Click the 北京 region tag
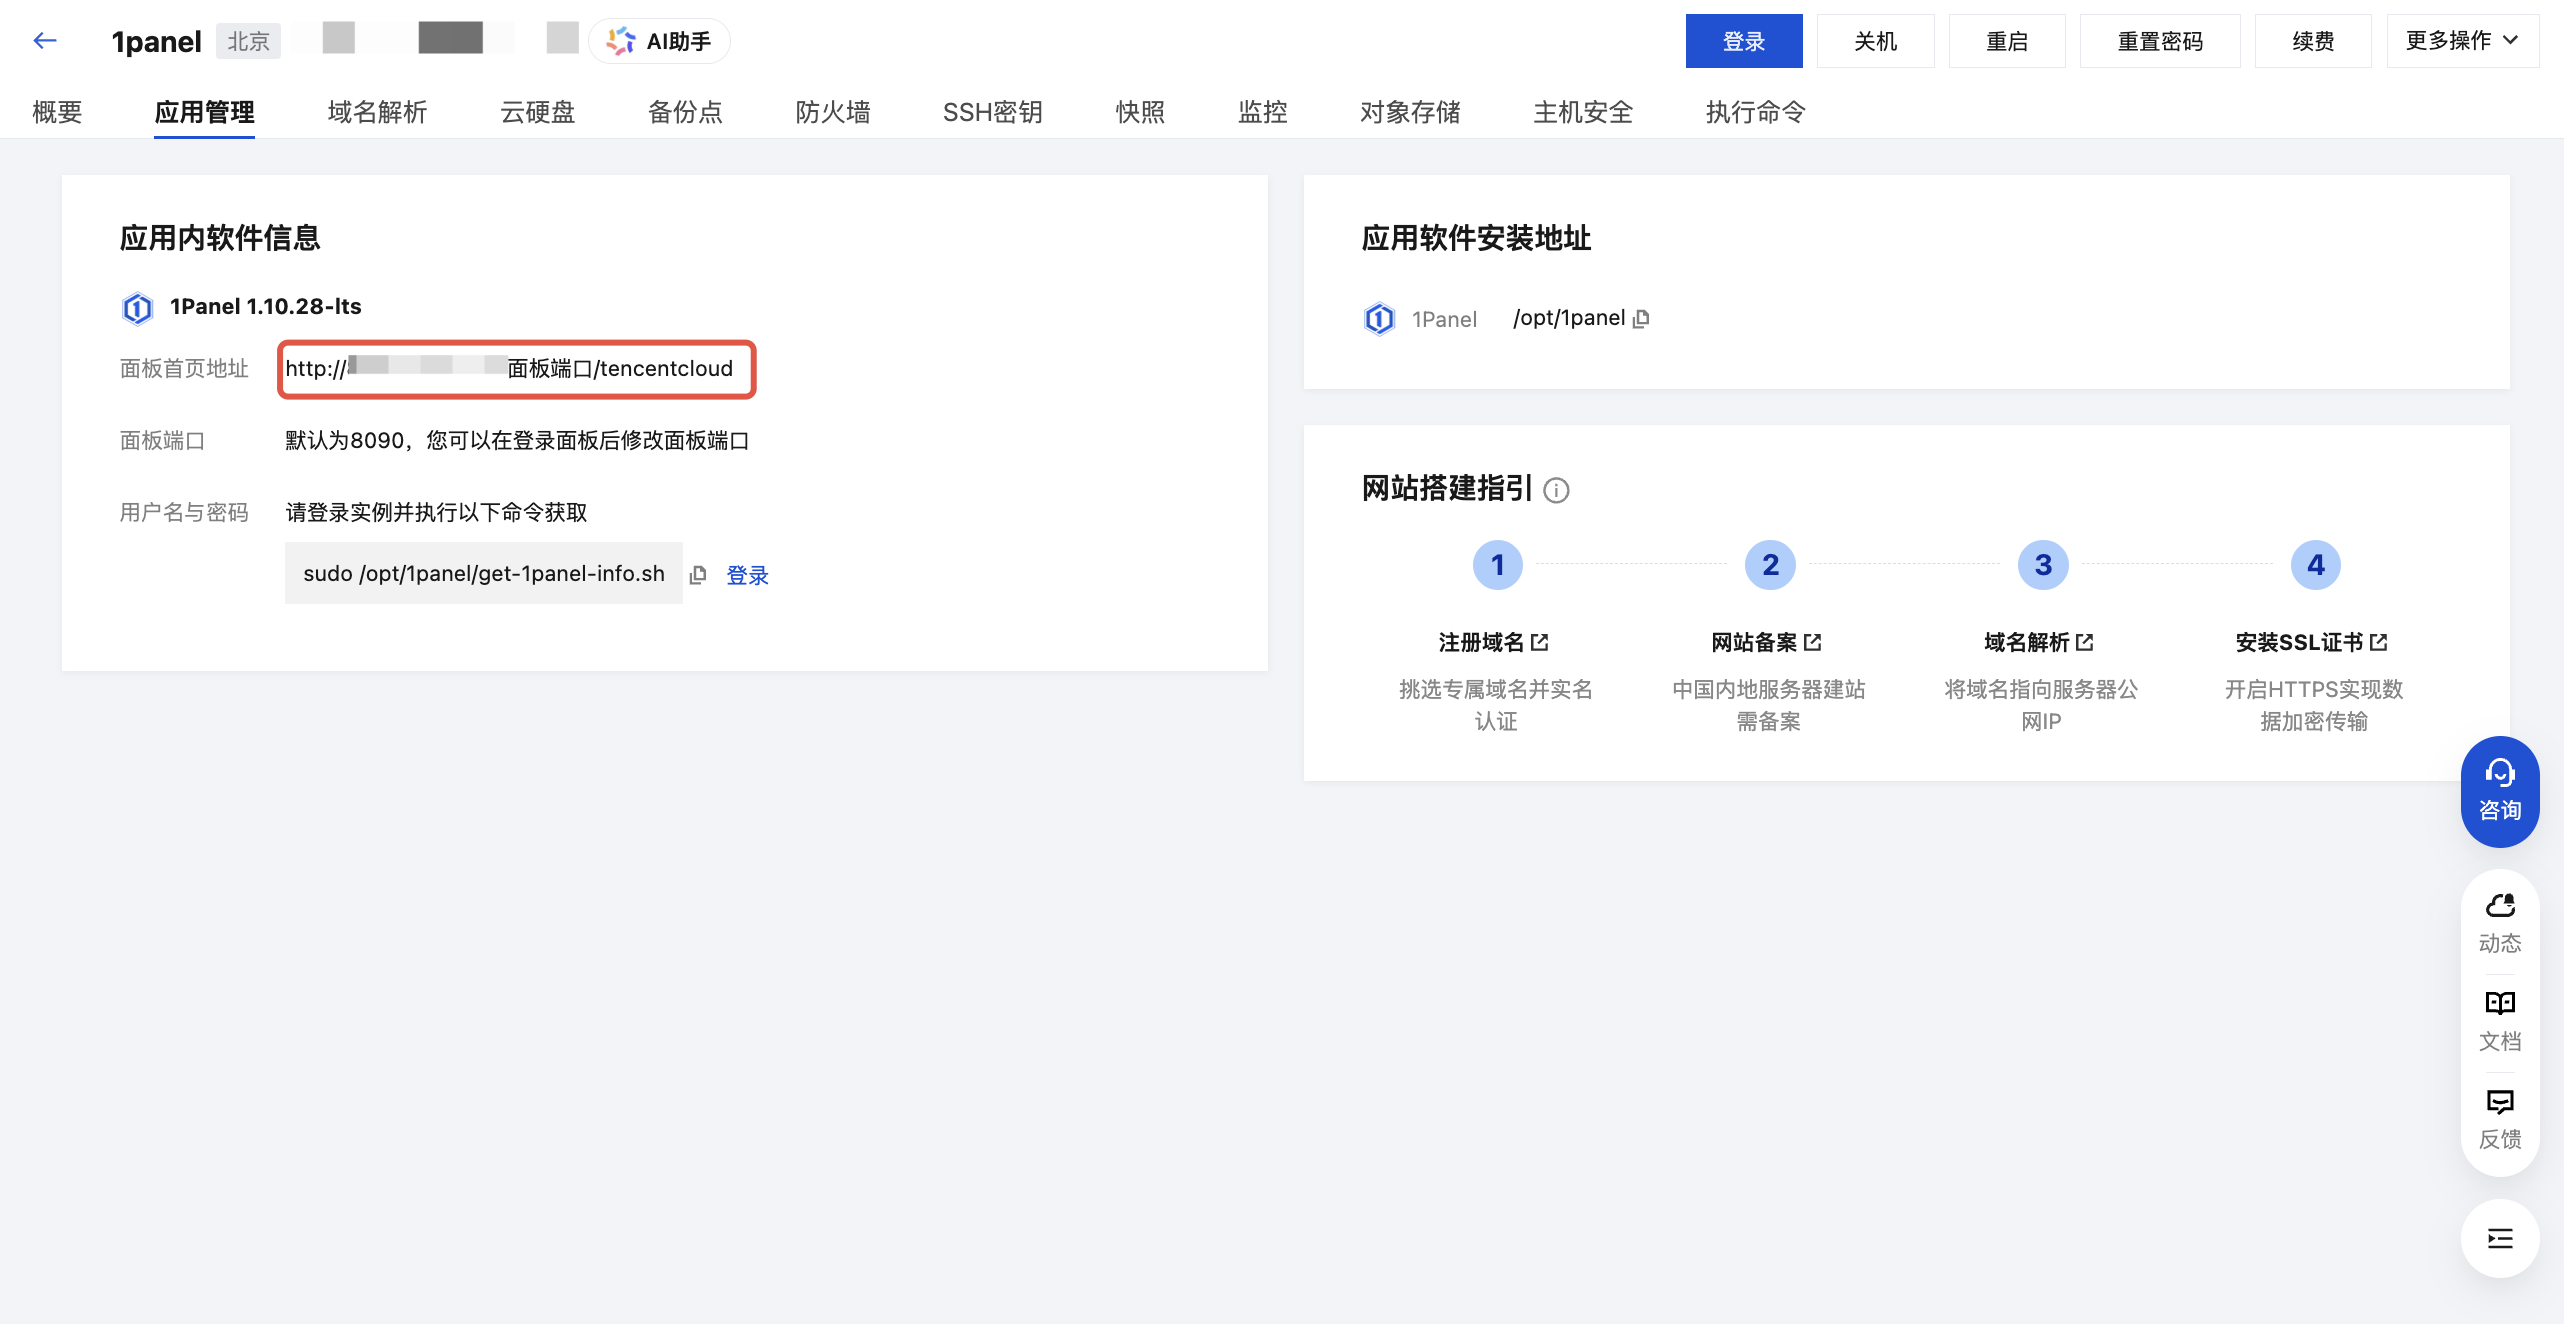The height and width of the screenshot is (1324, 2564). click(x=248, y=41)
